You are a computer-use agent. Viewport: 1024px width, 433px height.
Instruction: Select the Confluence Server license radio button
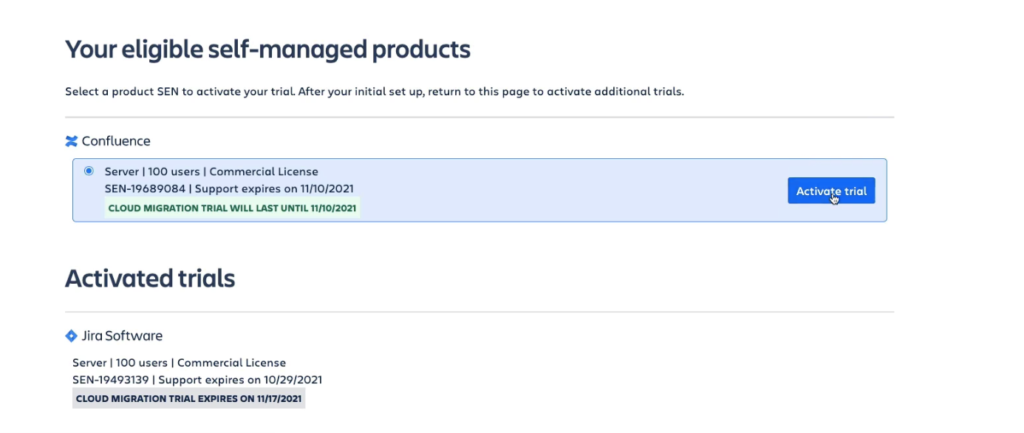pyautogui.click(x=89, y=171)
